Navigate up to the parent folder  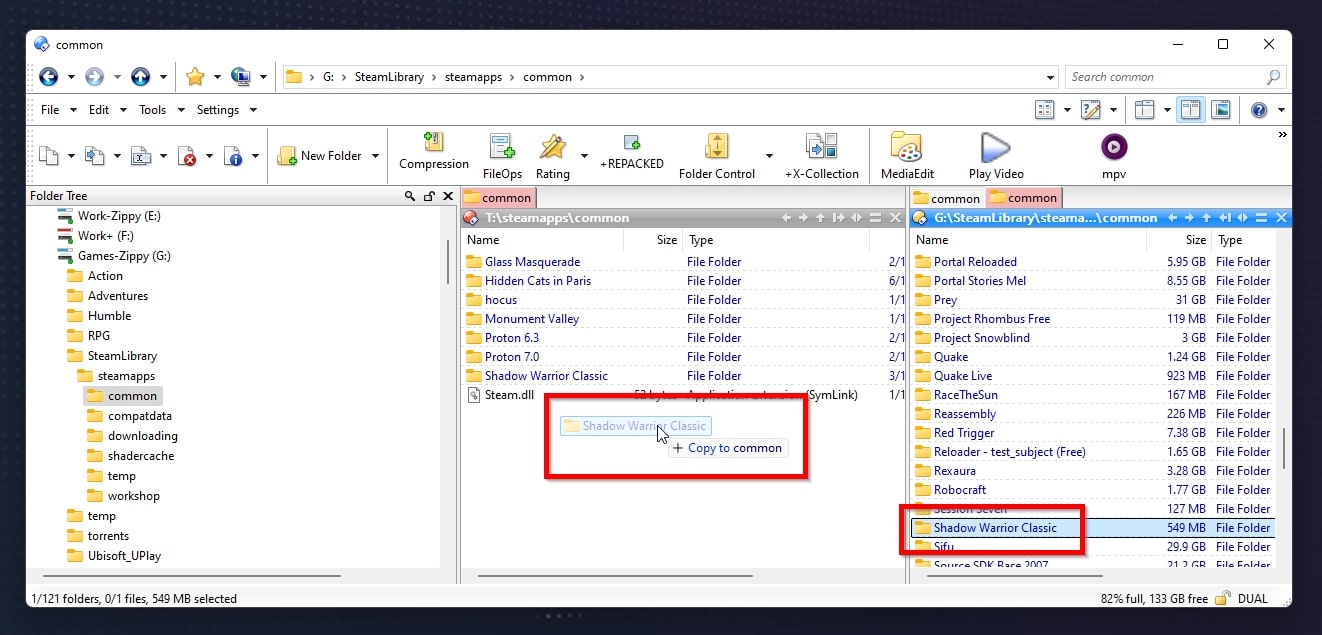(x=140, y=77)
